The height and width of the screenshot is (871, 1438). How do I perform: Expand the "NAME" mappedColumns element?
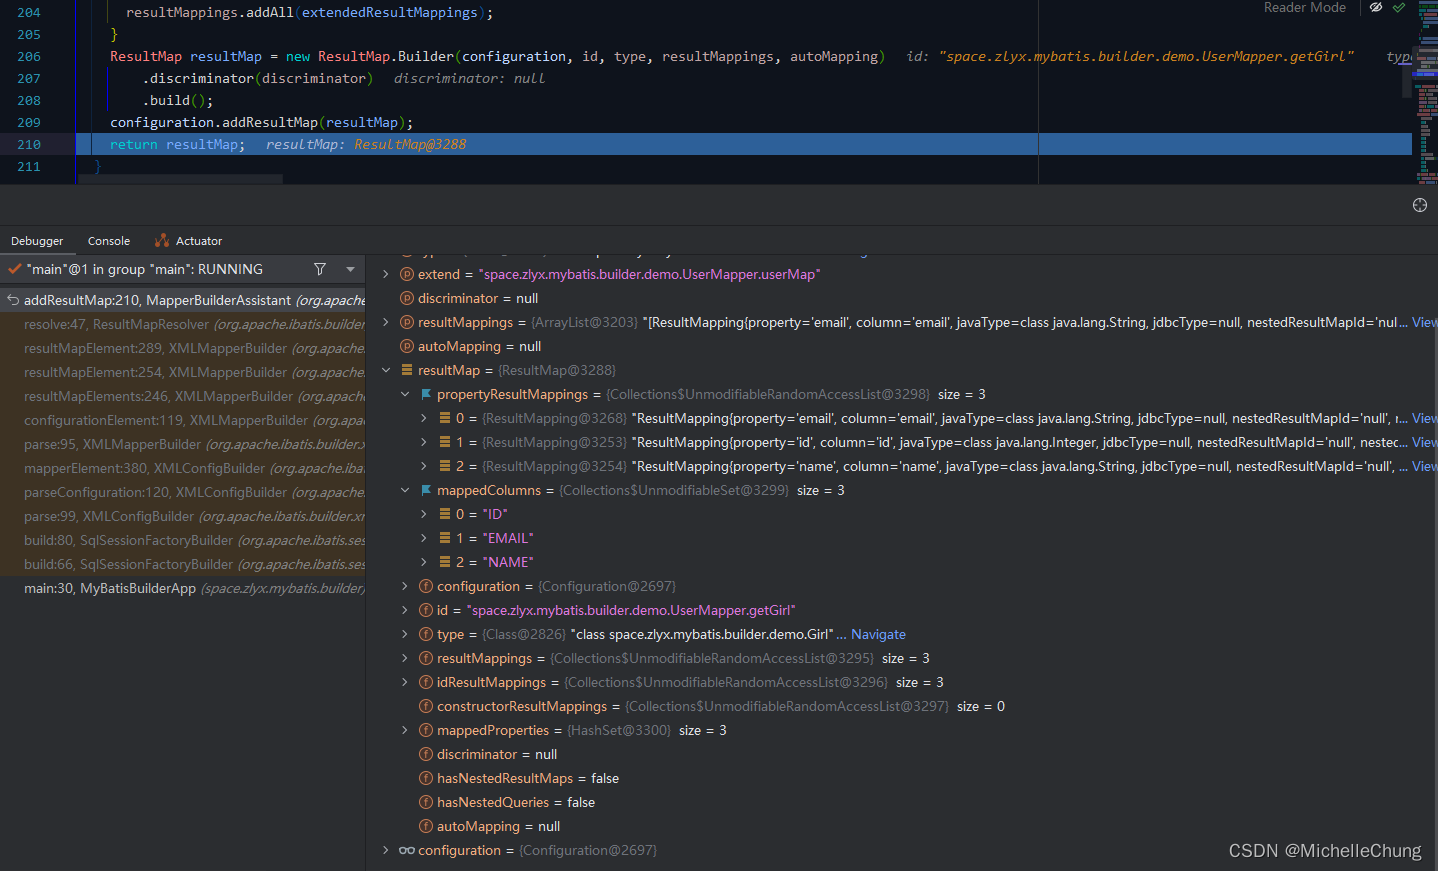[x=424, y=562]
